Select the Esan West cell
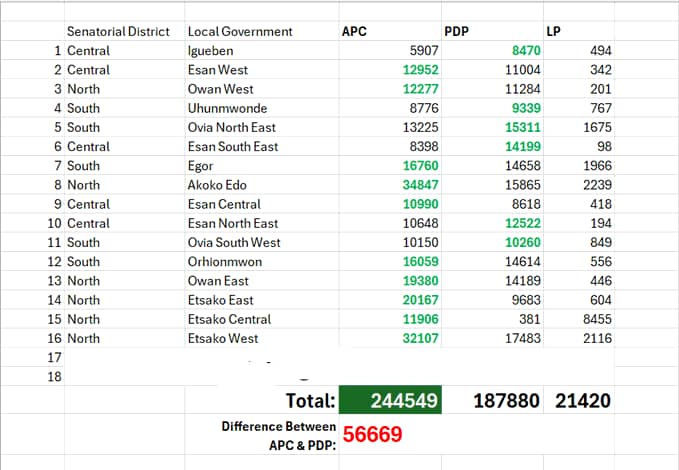679x470 pixels. 262,69
